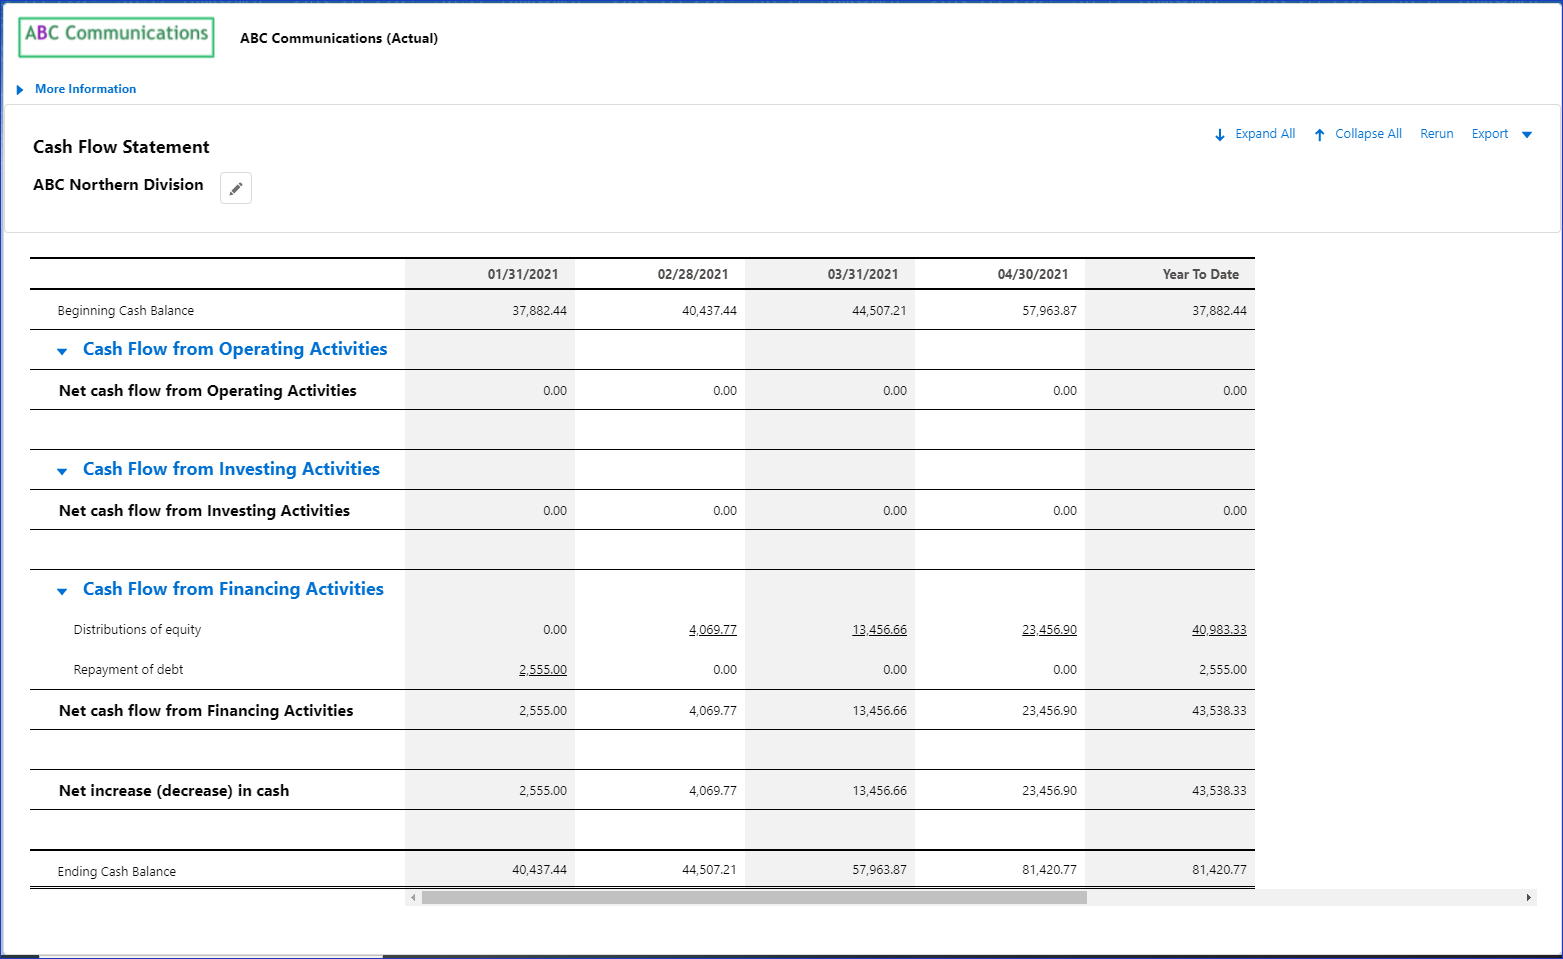Open the 23,456.90 distributions of equity amount
This screenshot has width=1563, height=959.
tap(1049, 630)
